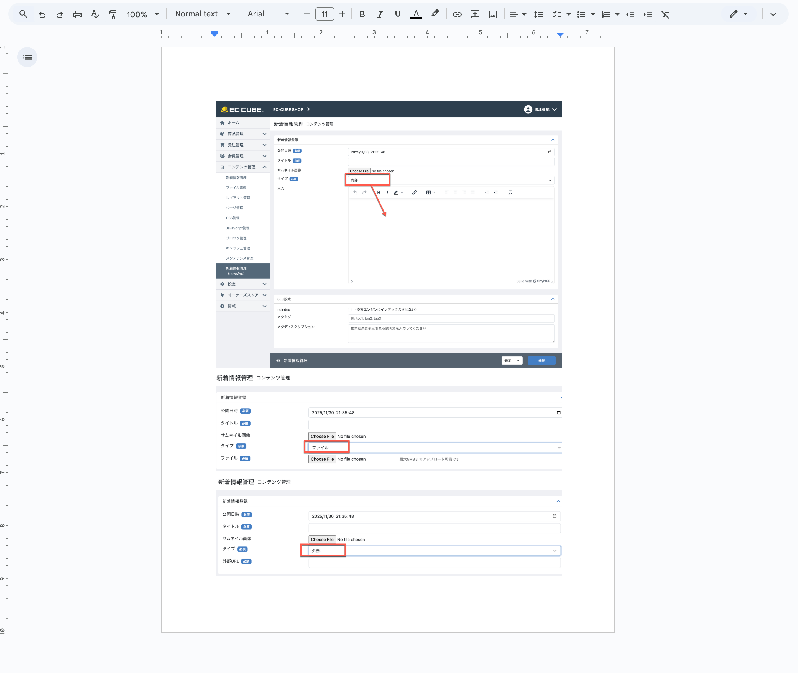Image resolution: width=798 pixels, height=673 pixels.
Task: Open the highlight color picker
Action: tap(435, 14)
